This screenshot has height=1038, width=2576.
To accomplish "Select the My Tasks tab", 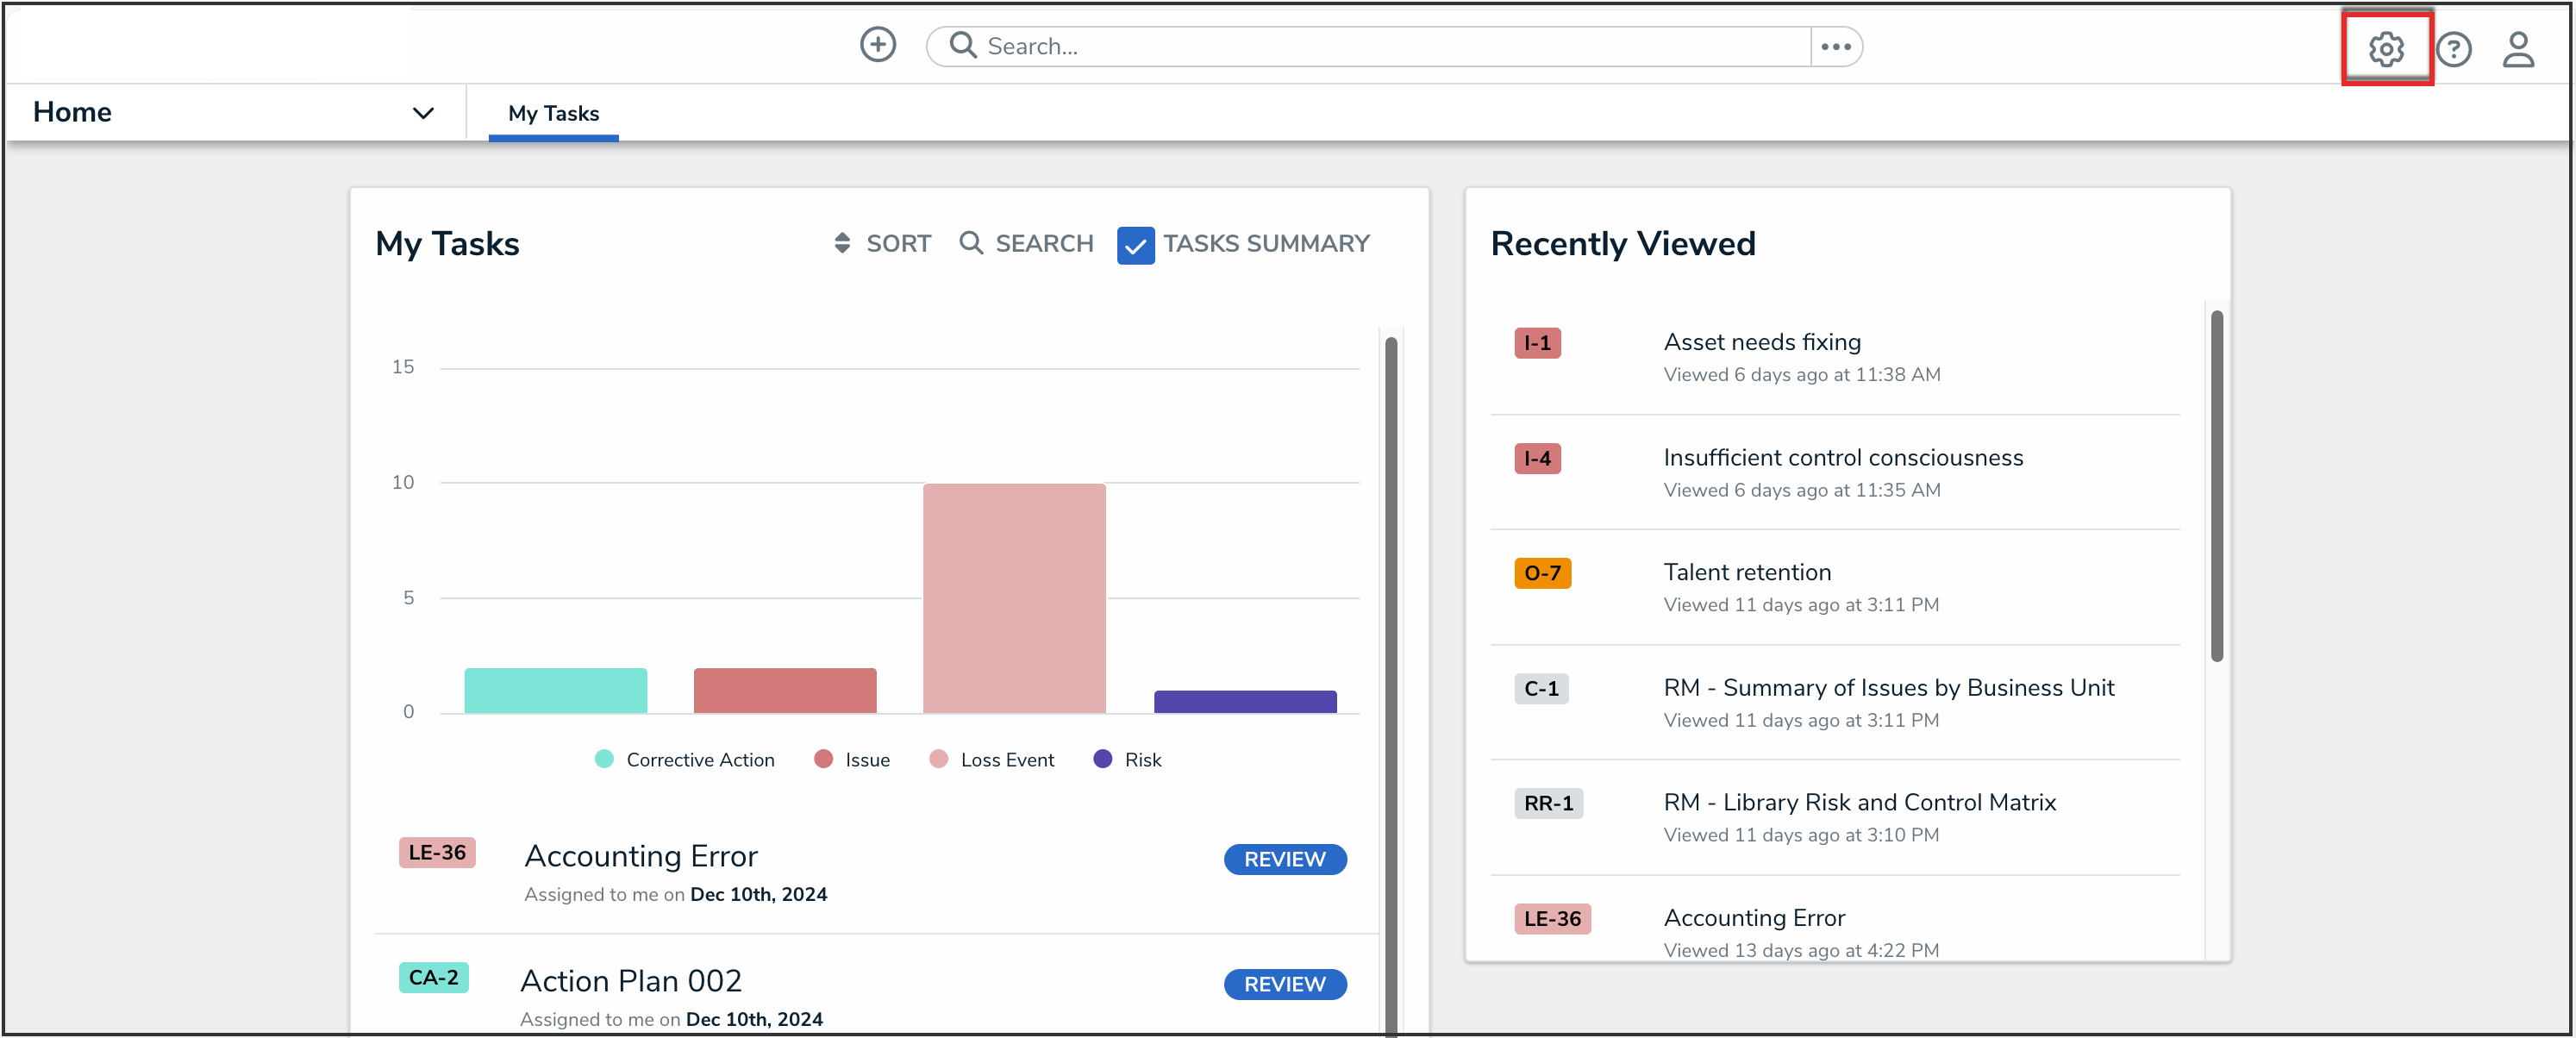I will [553, 113].
